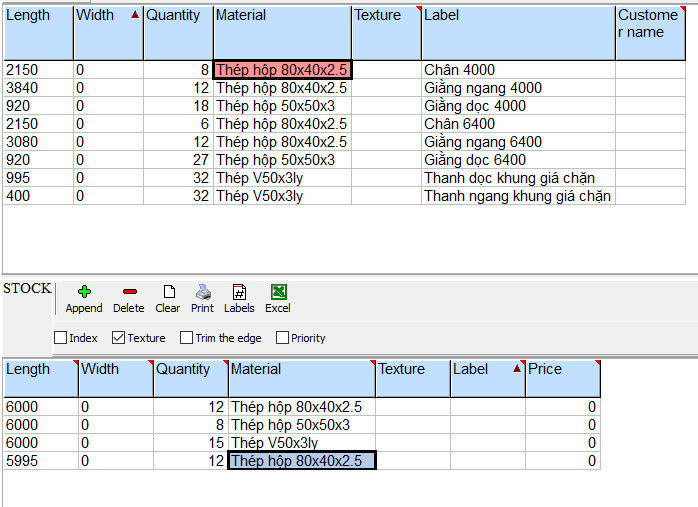Click the green Append plus icon
Viewport: 698px width, 507px height.
pyautogui.click(x=84, y=292)
